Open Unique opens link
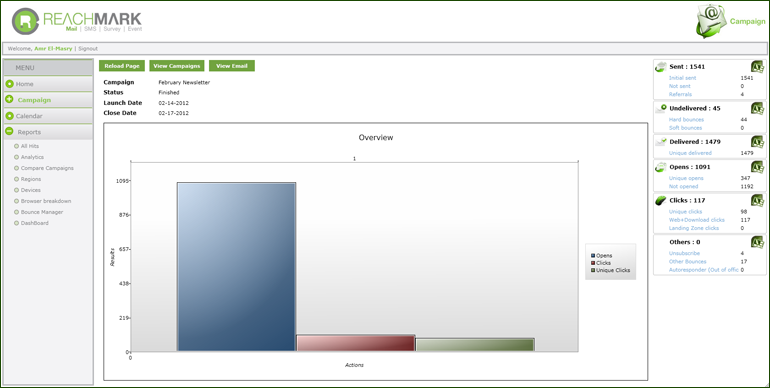The height and width of the screenshot is (388, 770). 686,178
